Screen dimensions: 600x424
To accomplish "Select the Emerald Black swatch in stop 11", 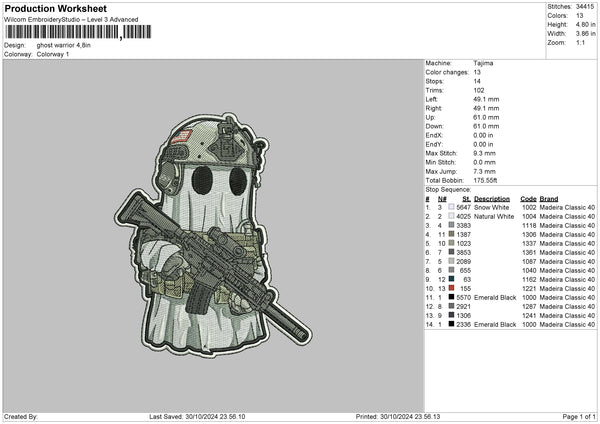I will pos(452,297).
